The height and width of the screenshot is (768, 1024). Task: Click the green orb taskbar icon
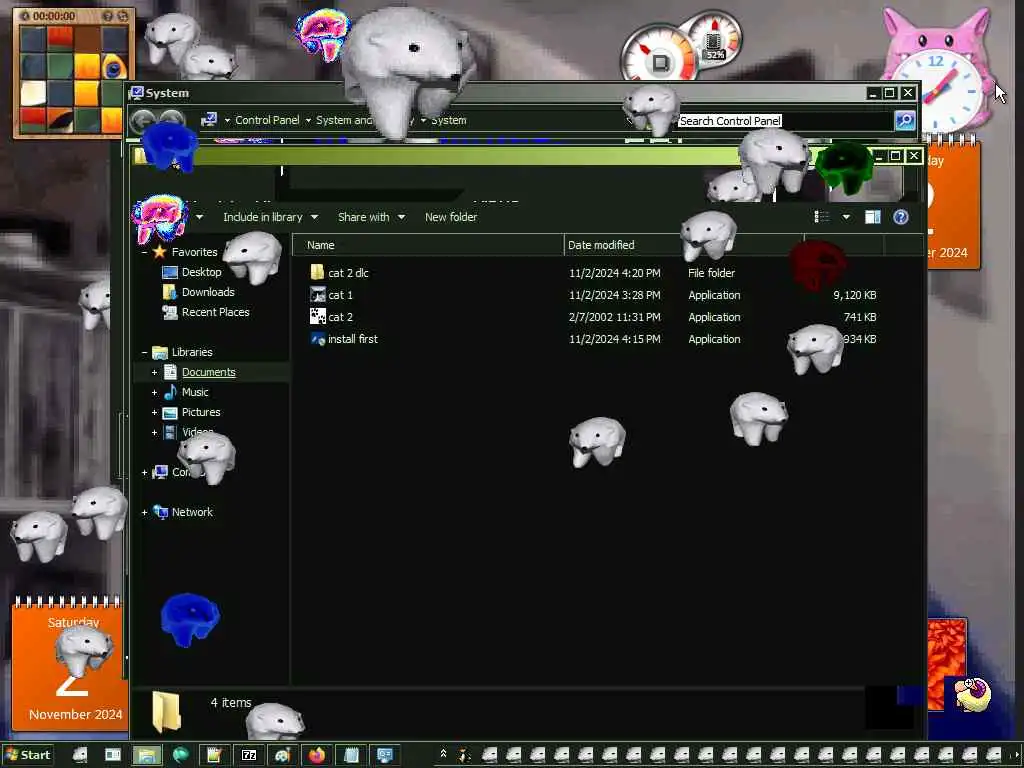[180, 755]
